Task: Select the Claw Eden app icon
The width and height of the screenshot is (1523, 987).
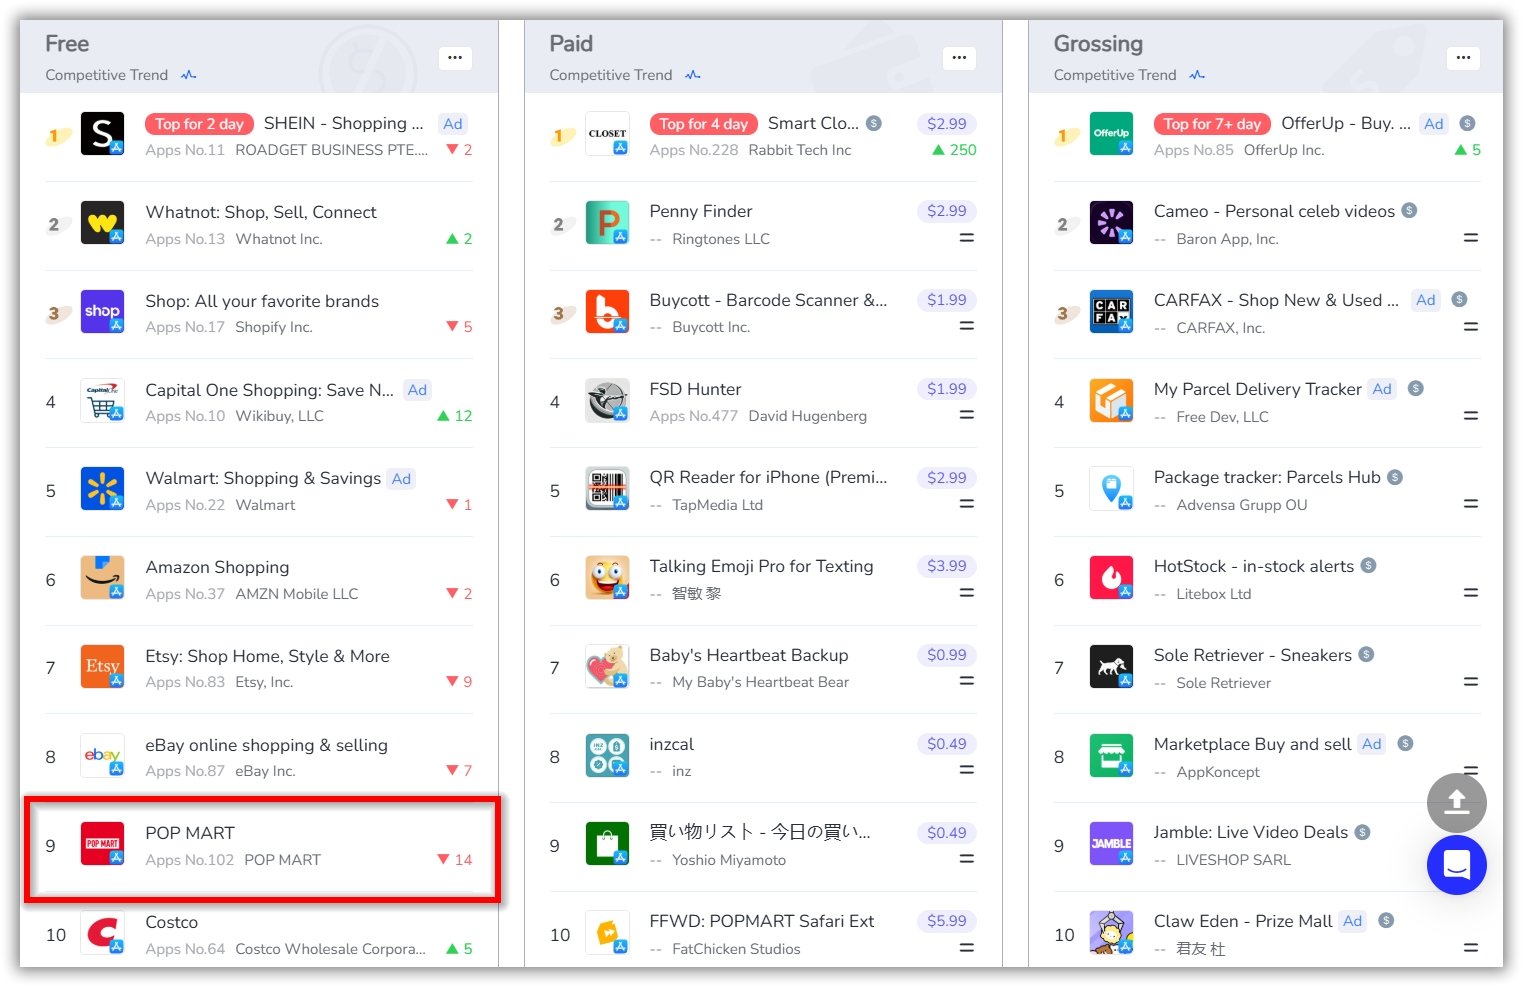Action: (x=1111, y=933)
